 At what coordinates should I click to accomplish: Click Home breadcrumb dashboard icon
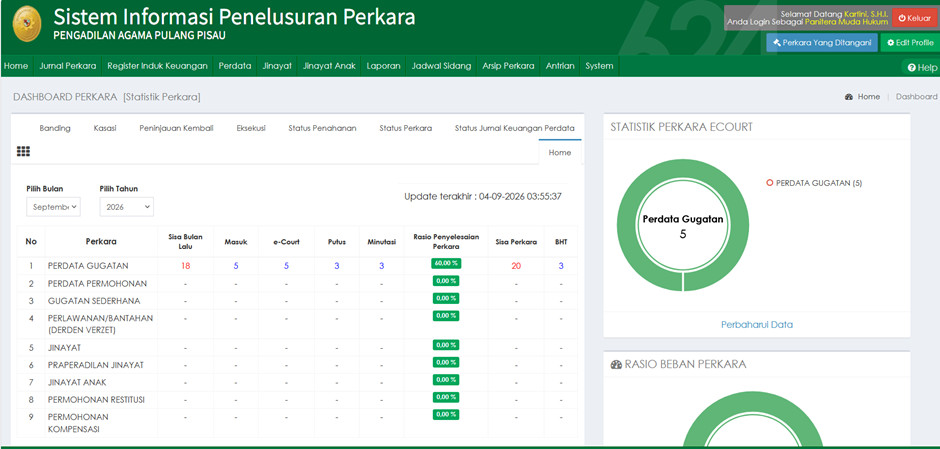(849, 97)
